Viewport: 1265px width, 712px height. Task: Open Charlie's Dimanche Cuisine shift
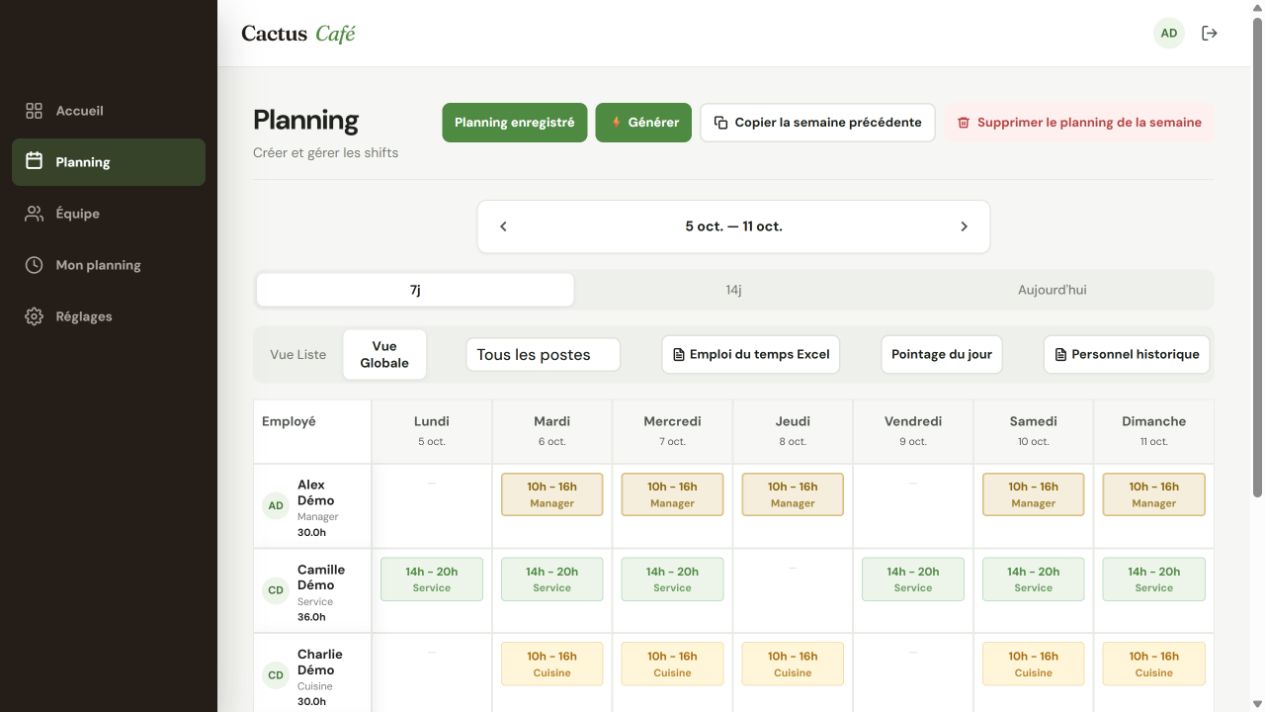click(x=1154, y=664)
